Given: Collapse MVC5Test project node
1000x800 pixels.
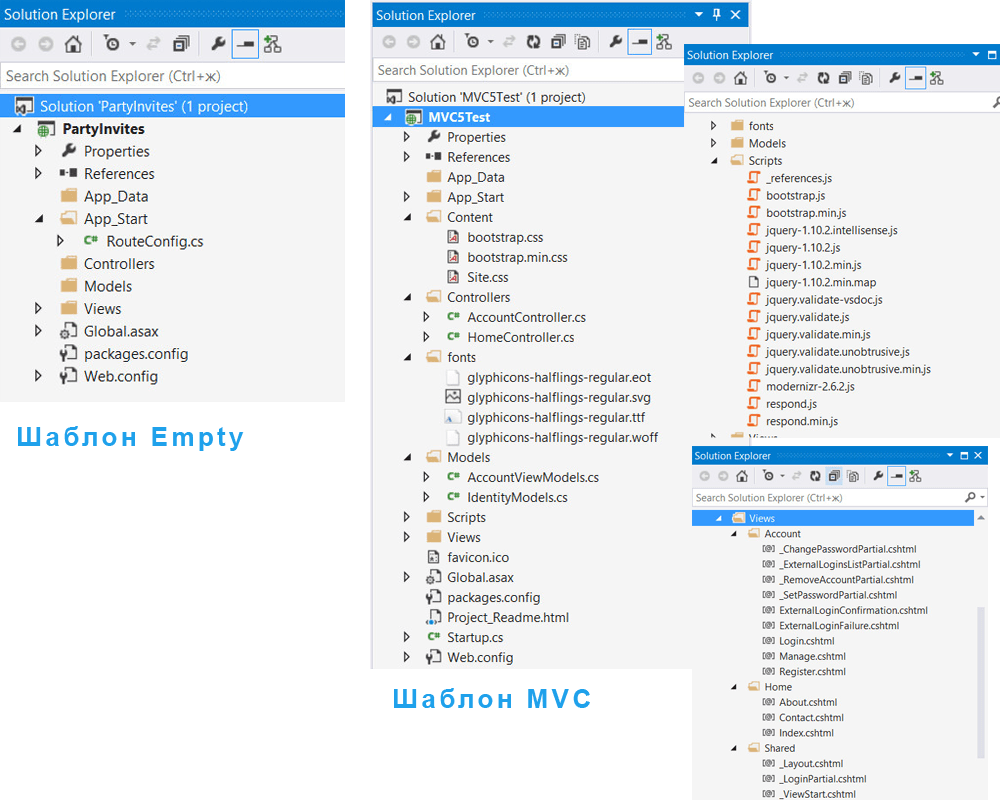Looking at the screenshot, I should pos(388,117).
